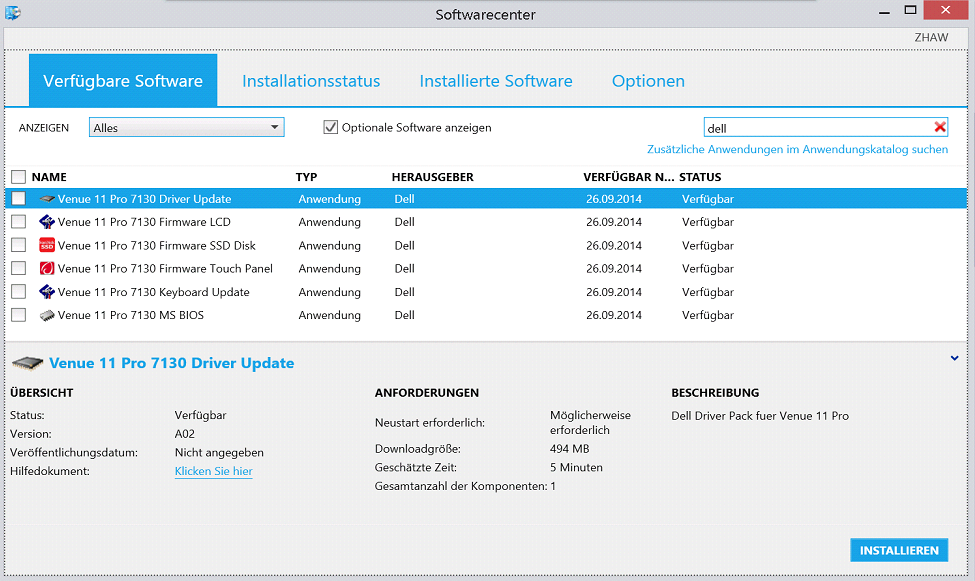The height and width of the screenshot is (581, 975).
Task: Click the details title 'Venue 11 Pro 7130 Driver Update'
Action: 172,363
